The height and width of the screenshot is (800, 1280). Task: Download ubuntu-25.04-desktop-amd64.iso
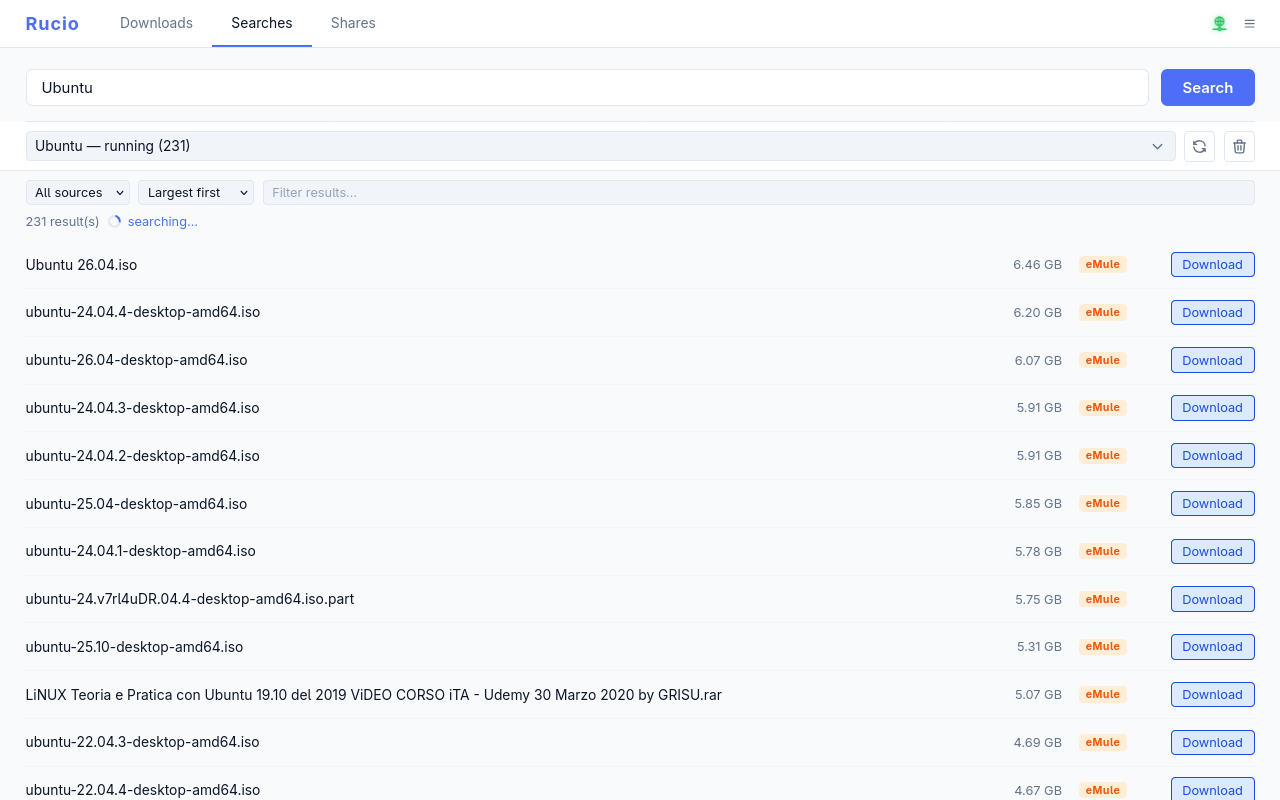pos(1212,503)
